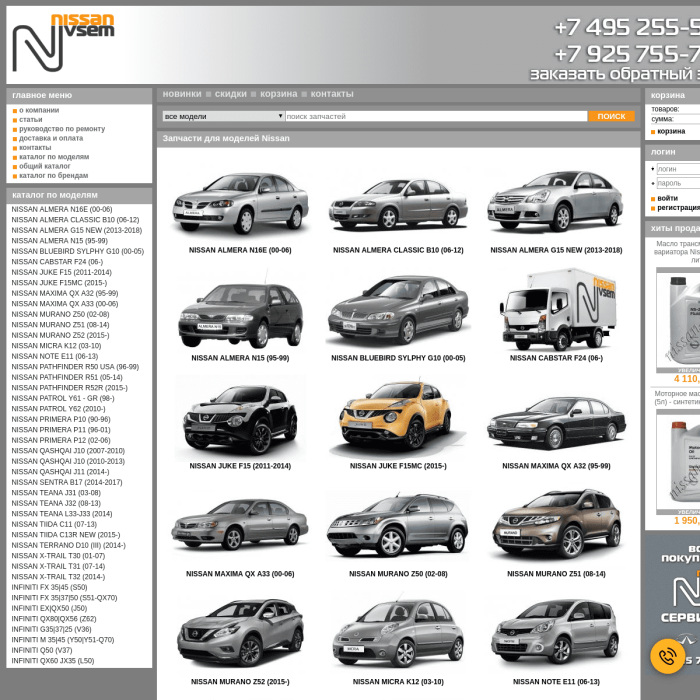Select Nissan Maxima QX A33 car image
This screenshot has width=700, height=700.
pos(240,525)
